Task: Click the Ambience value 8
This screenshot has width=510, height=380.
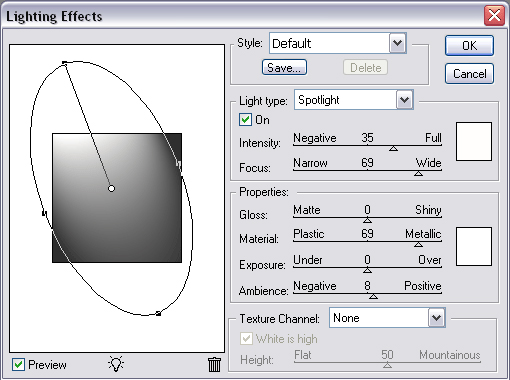Action: [367, 286]
